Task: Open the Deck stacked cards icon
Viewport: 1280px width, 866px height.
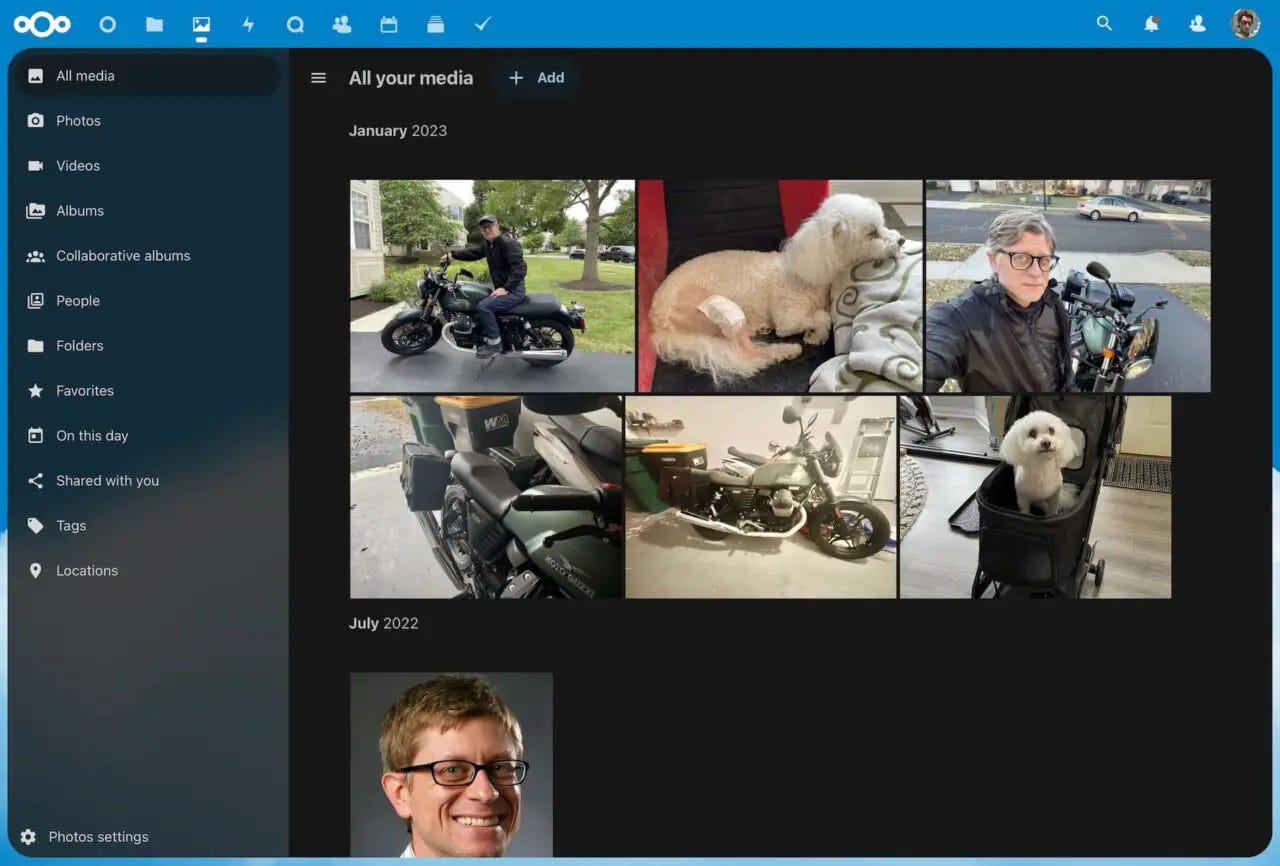Action: [436, 24]
